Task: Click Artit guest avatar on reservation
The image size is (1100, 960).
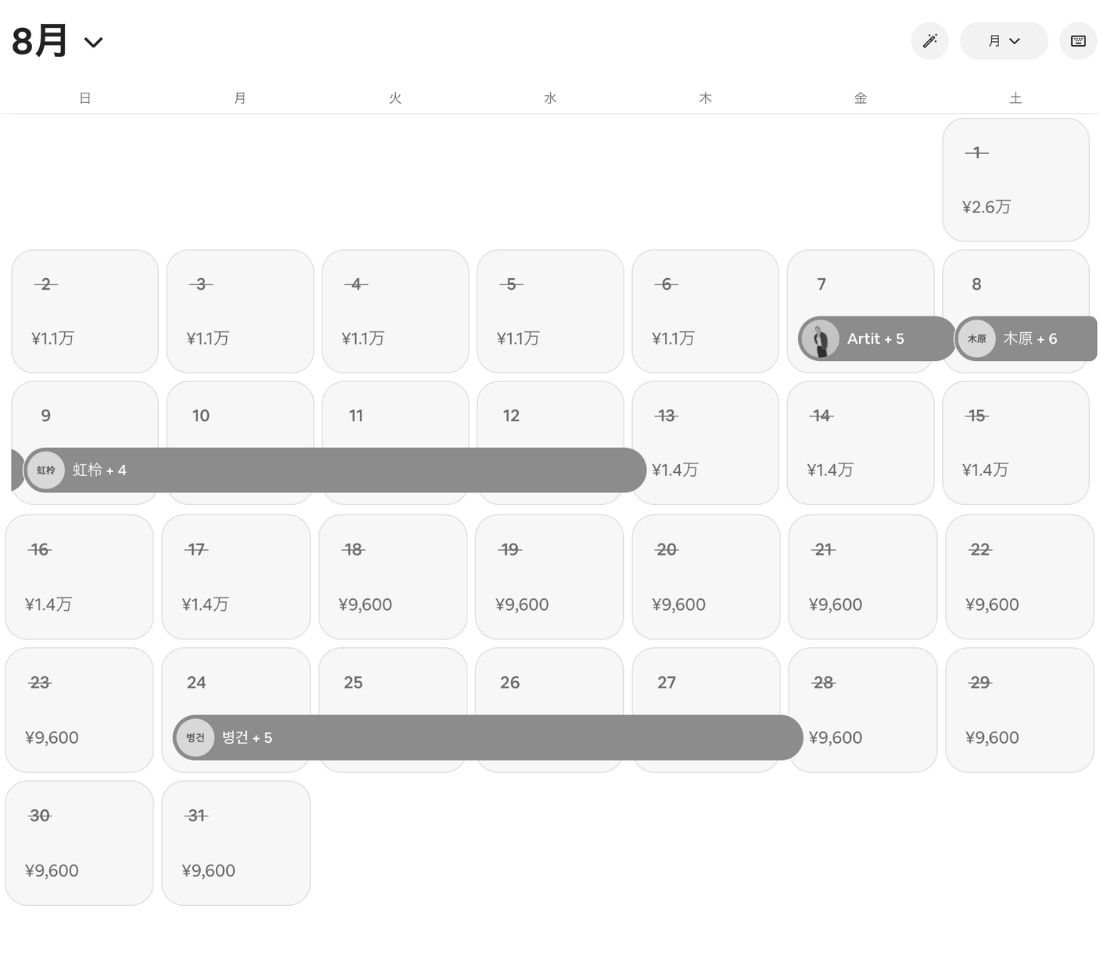Action: pyautogui.click(x=819, y=338)
